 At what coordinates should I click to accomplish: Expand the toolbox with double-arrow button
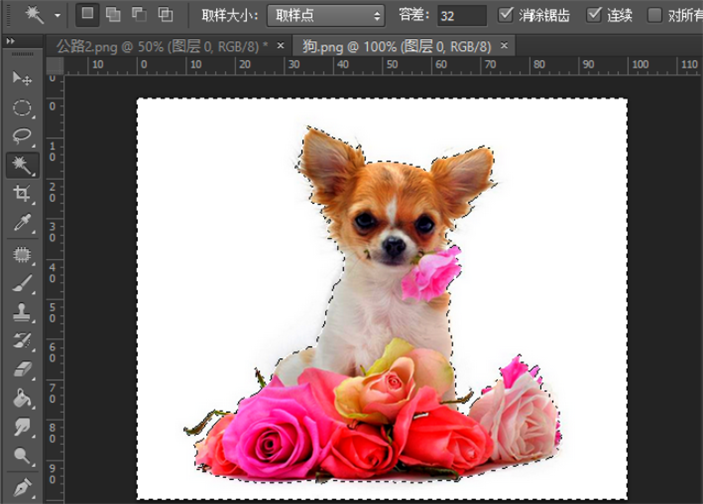(10, 41)
